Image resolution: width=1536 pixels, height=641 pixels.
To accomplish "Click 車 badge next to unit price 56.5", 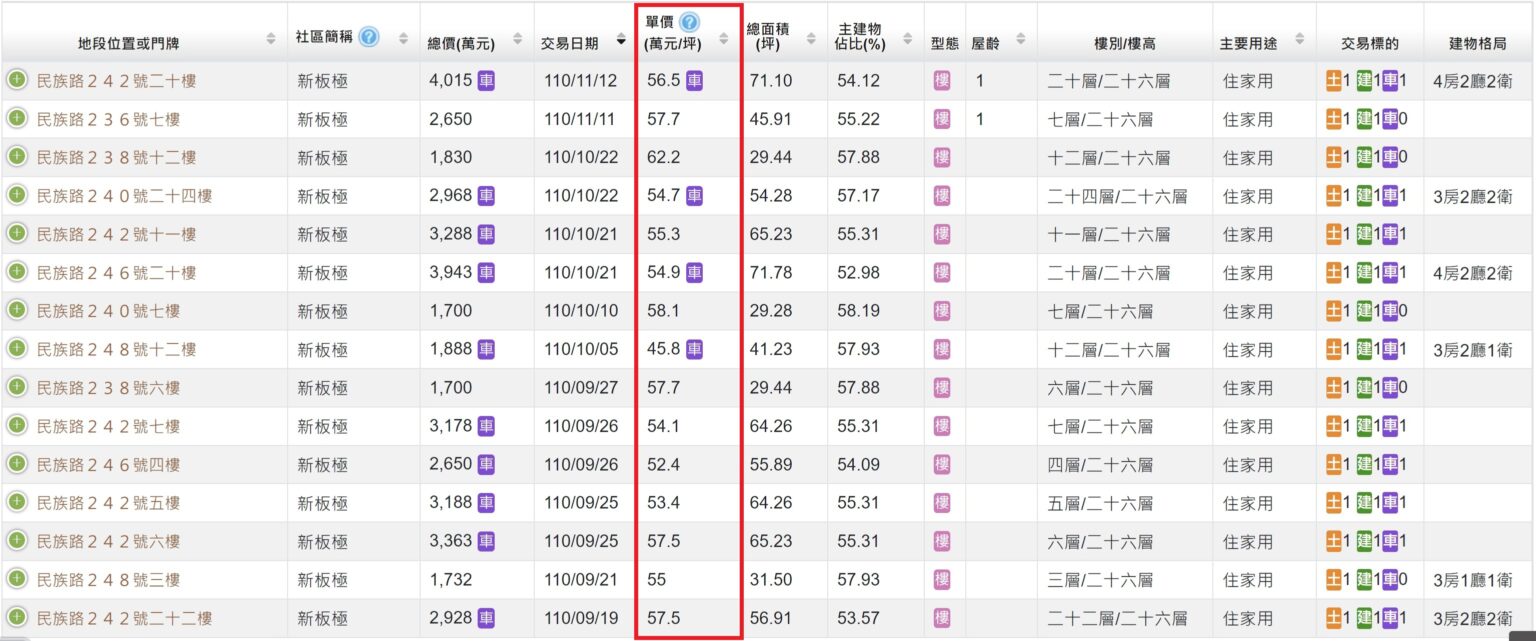I will pos(694,81).
